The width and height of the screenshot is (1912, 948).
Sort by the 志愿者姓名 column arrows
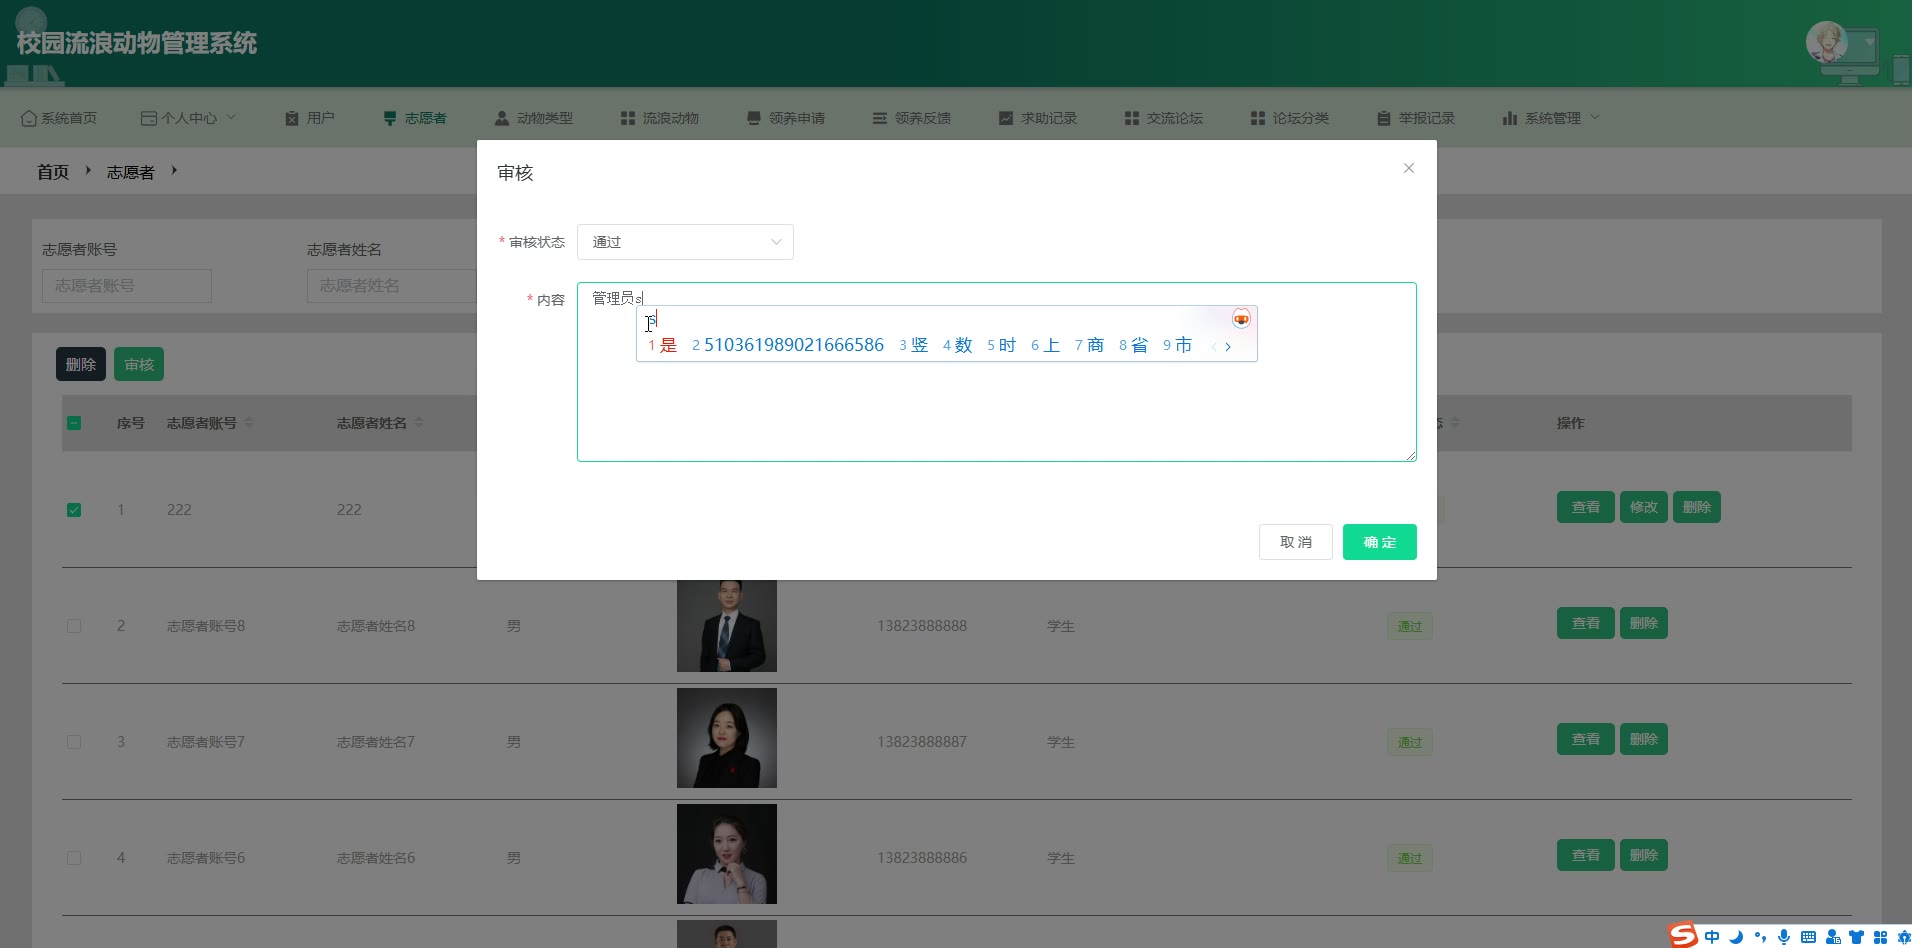tap(419, 423)
